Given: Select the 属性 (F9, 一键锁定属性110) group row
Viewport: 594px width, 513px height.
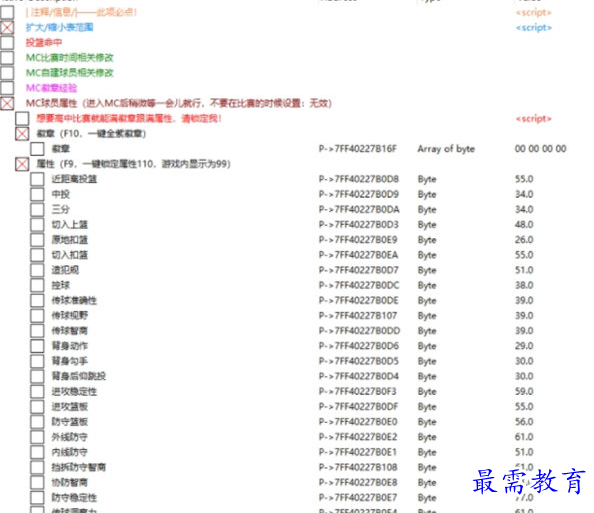Looking at the screenshot, I should click(133, 164).
